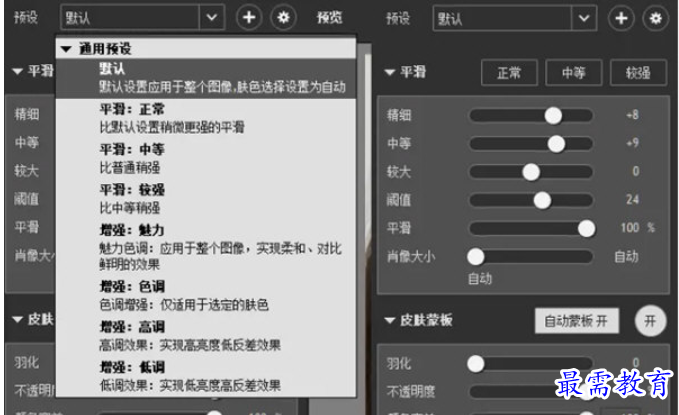Click the 精细 value +8
The width and height of the screenshot is (679, 415).
click(632, 115)
